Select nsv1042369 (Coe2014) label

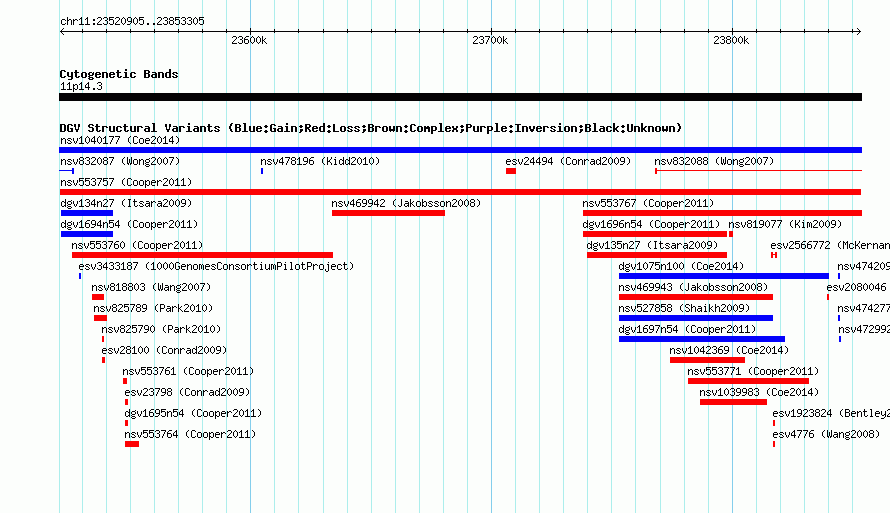coord(729,350)
